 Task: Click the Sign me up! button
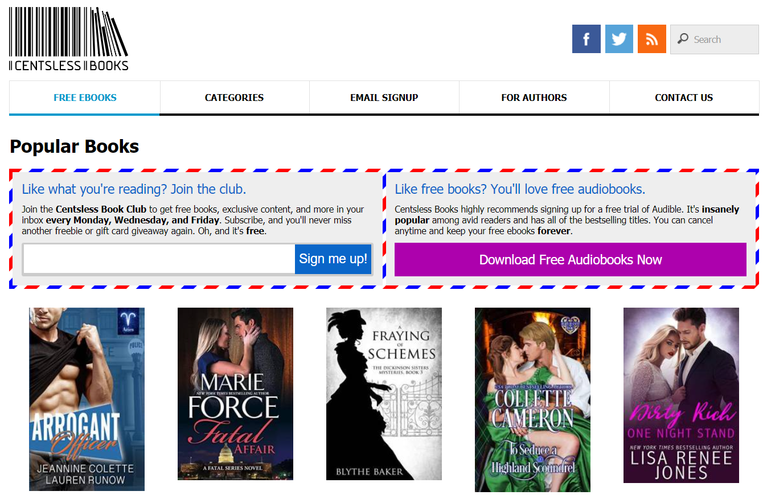pos(333,259)
